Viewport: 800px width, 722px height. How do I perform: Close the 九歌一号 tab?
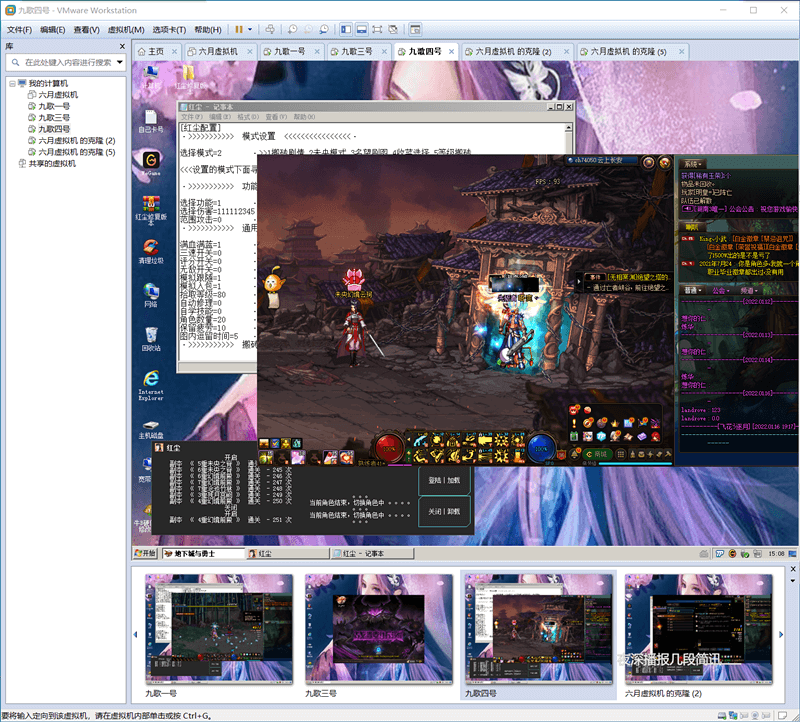(317, 52)
